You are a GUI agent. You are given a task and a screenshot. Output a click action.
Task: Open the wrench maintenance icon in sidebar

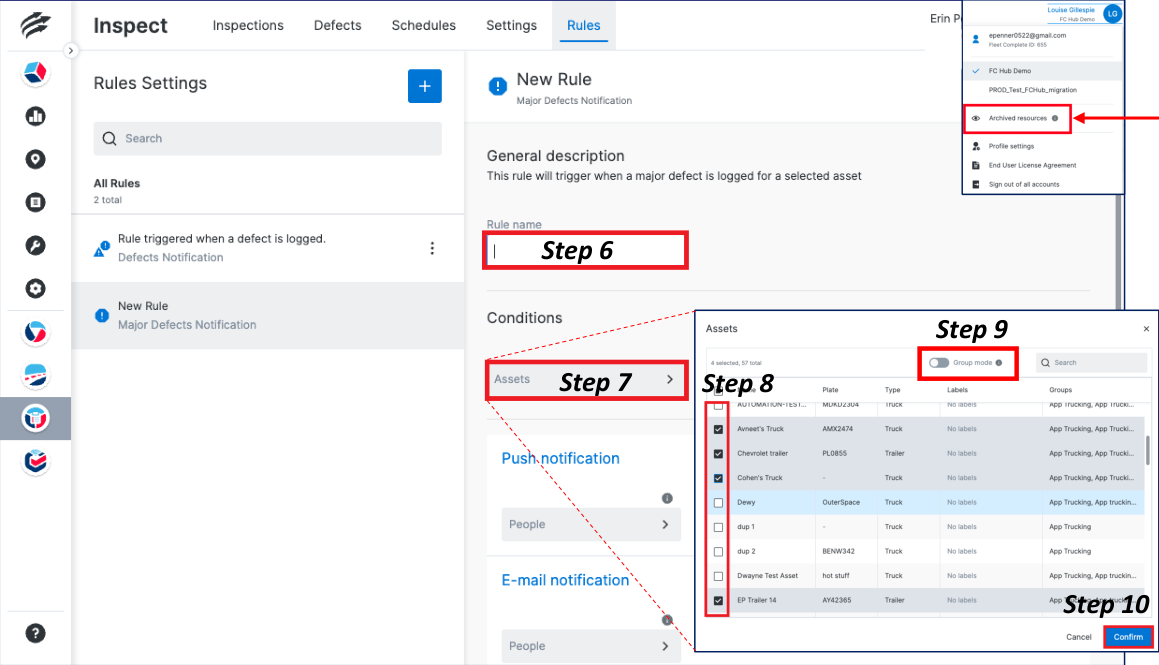point(36,245)
